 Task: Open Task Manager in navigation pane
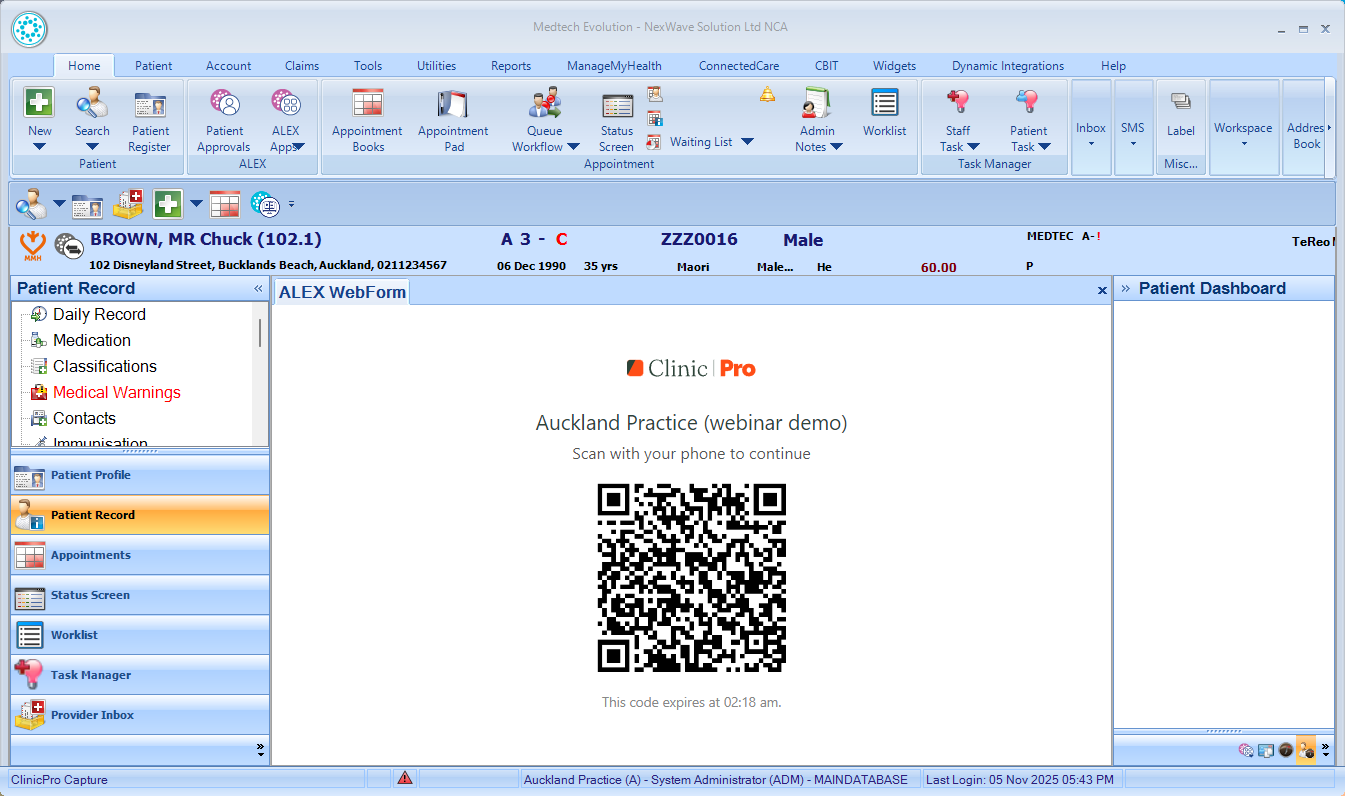click(x=140, y=675)
